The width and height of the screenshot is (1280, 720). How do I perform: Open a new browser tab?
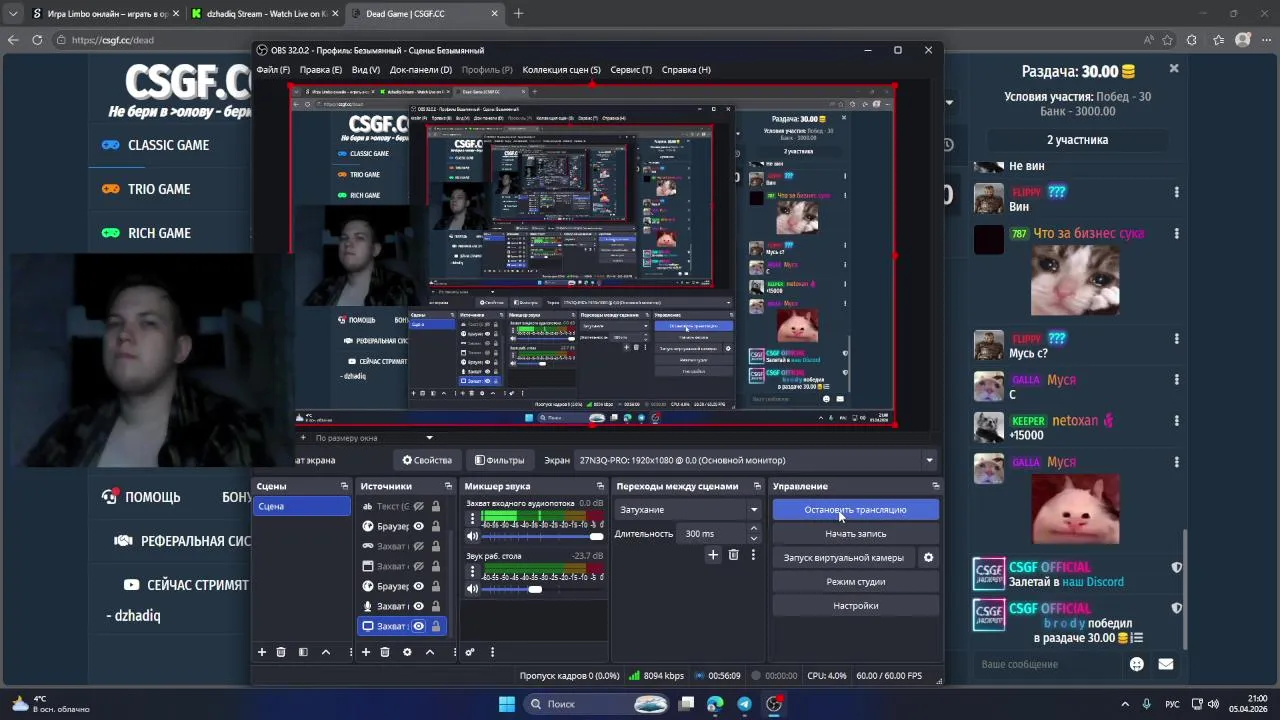518,14
